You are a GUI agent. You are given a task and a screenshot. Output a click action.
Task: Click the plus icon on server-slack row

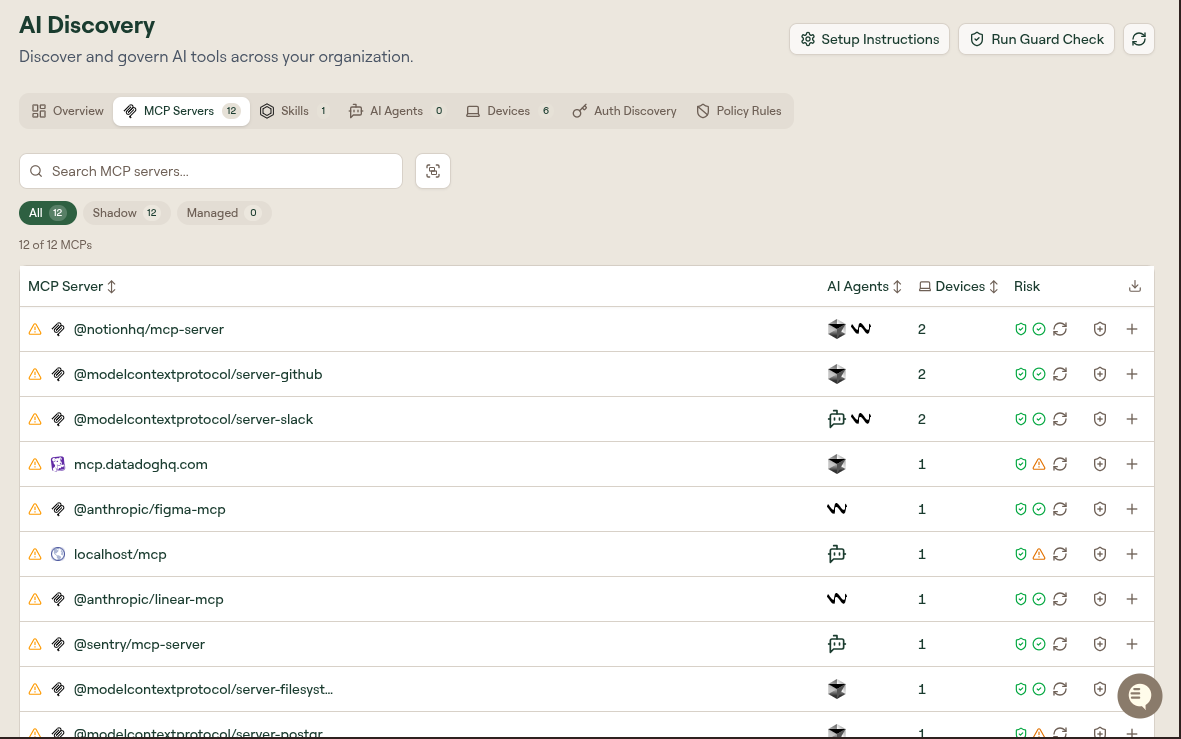(1132, 419)
